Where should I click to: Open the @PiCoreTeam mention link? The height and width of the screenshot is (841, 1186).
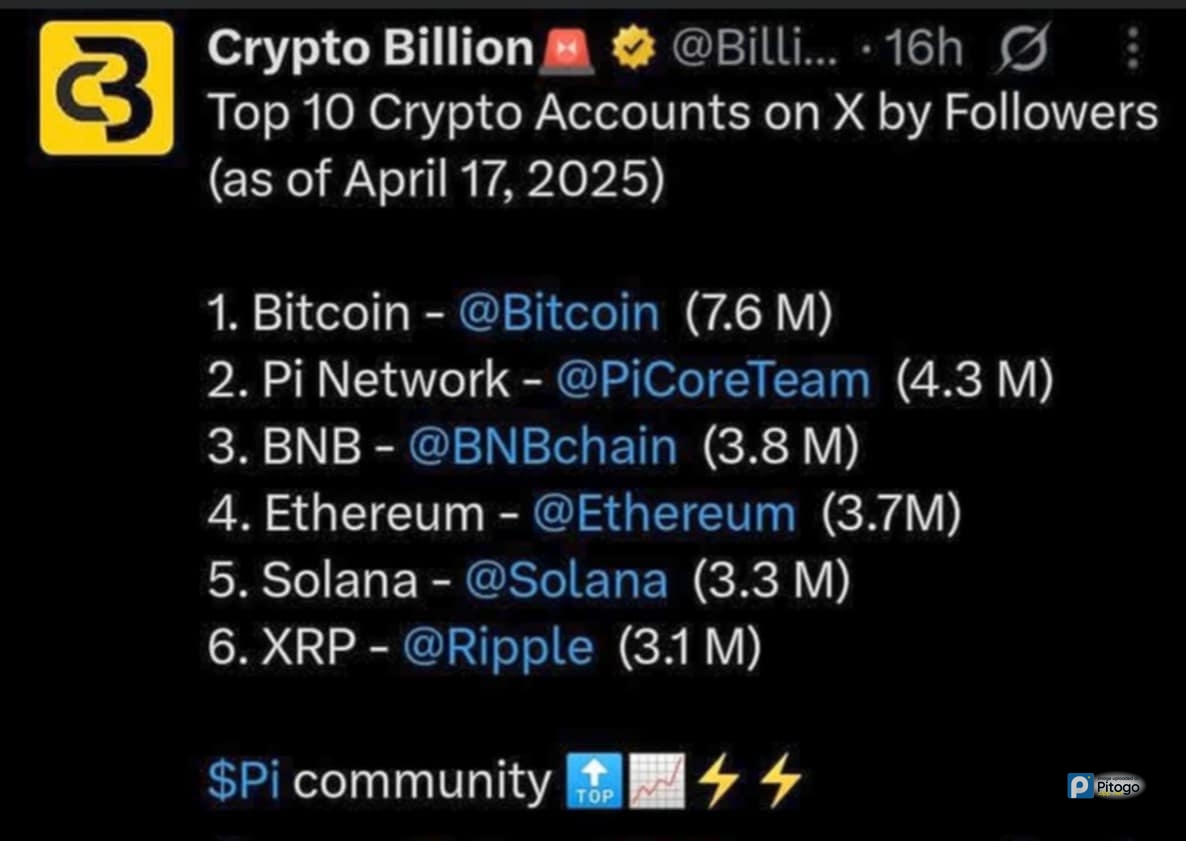click(713, 379)
